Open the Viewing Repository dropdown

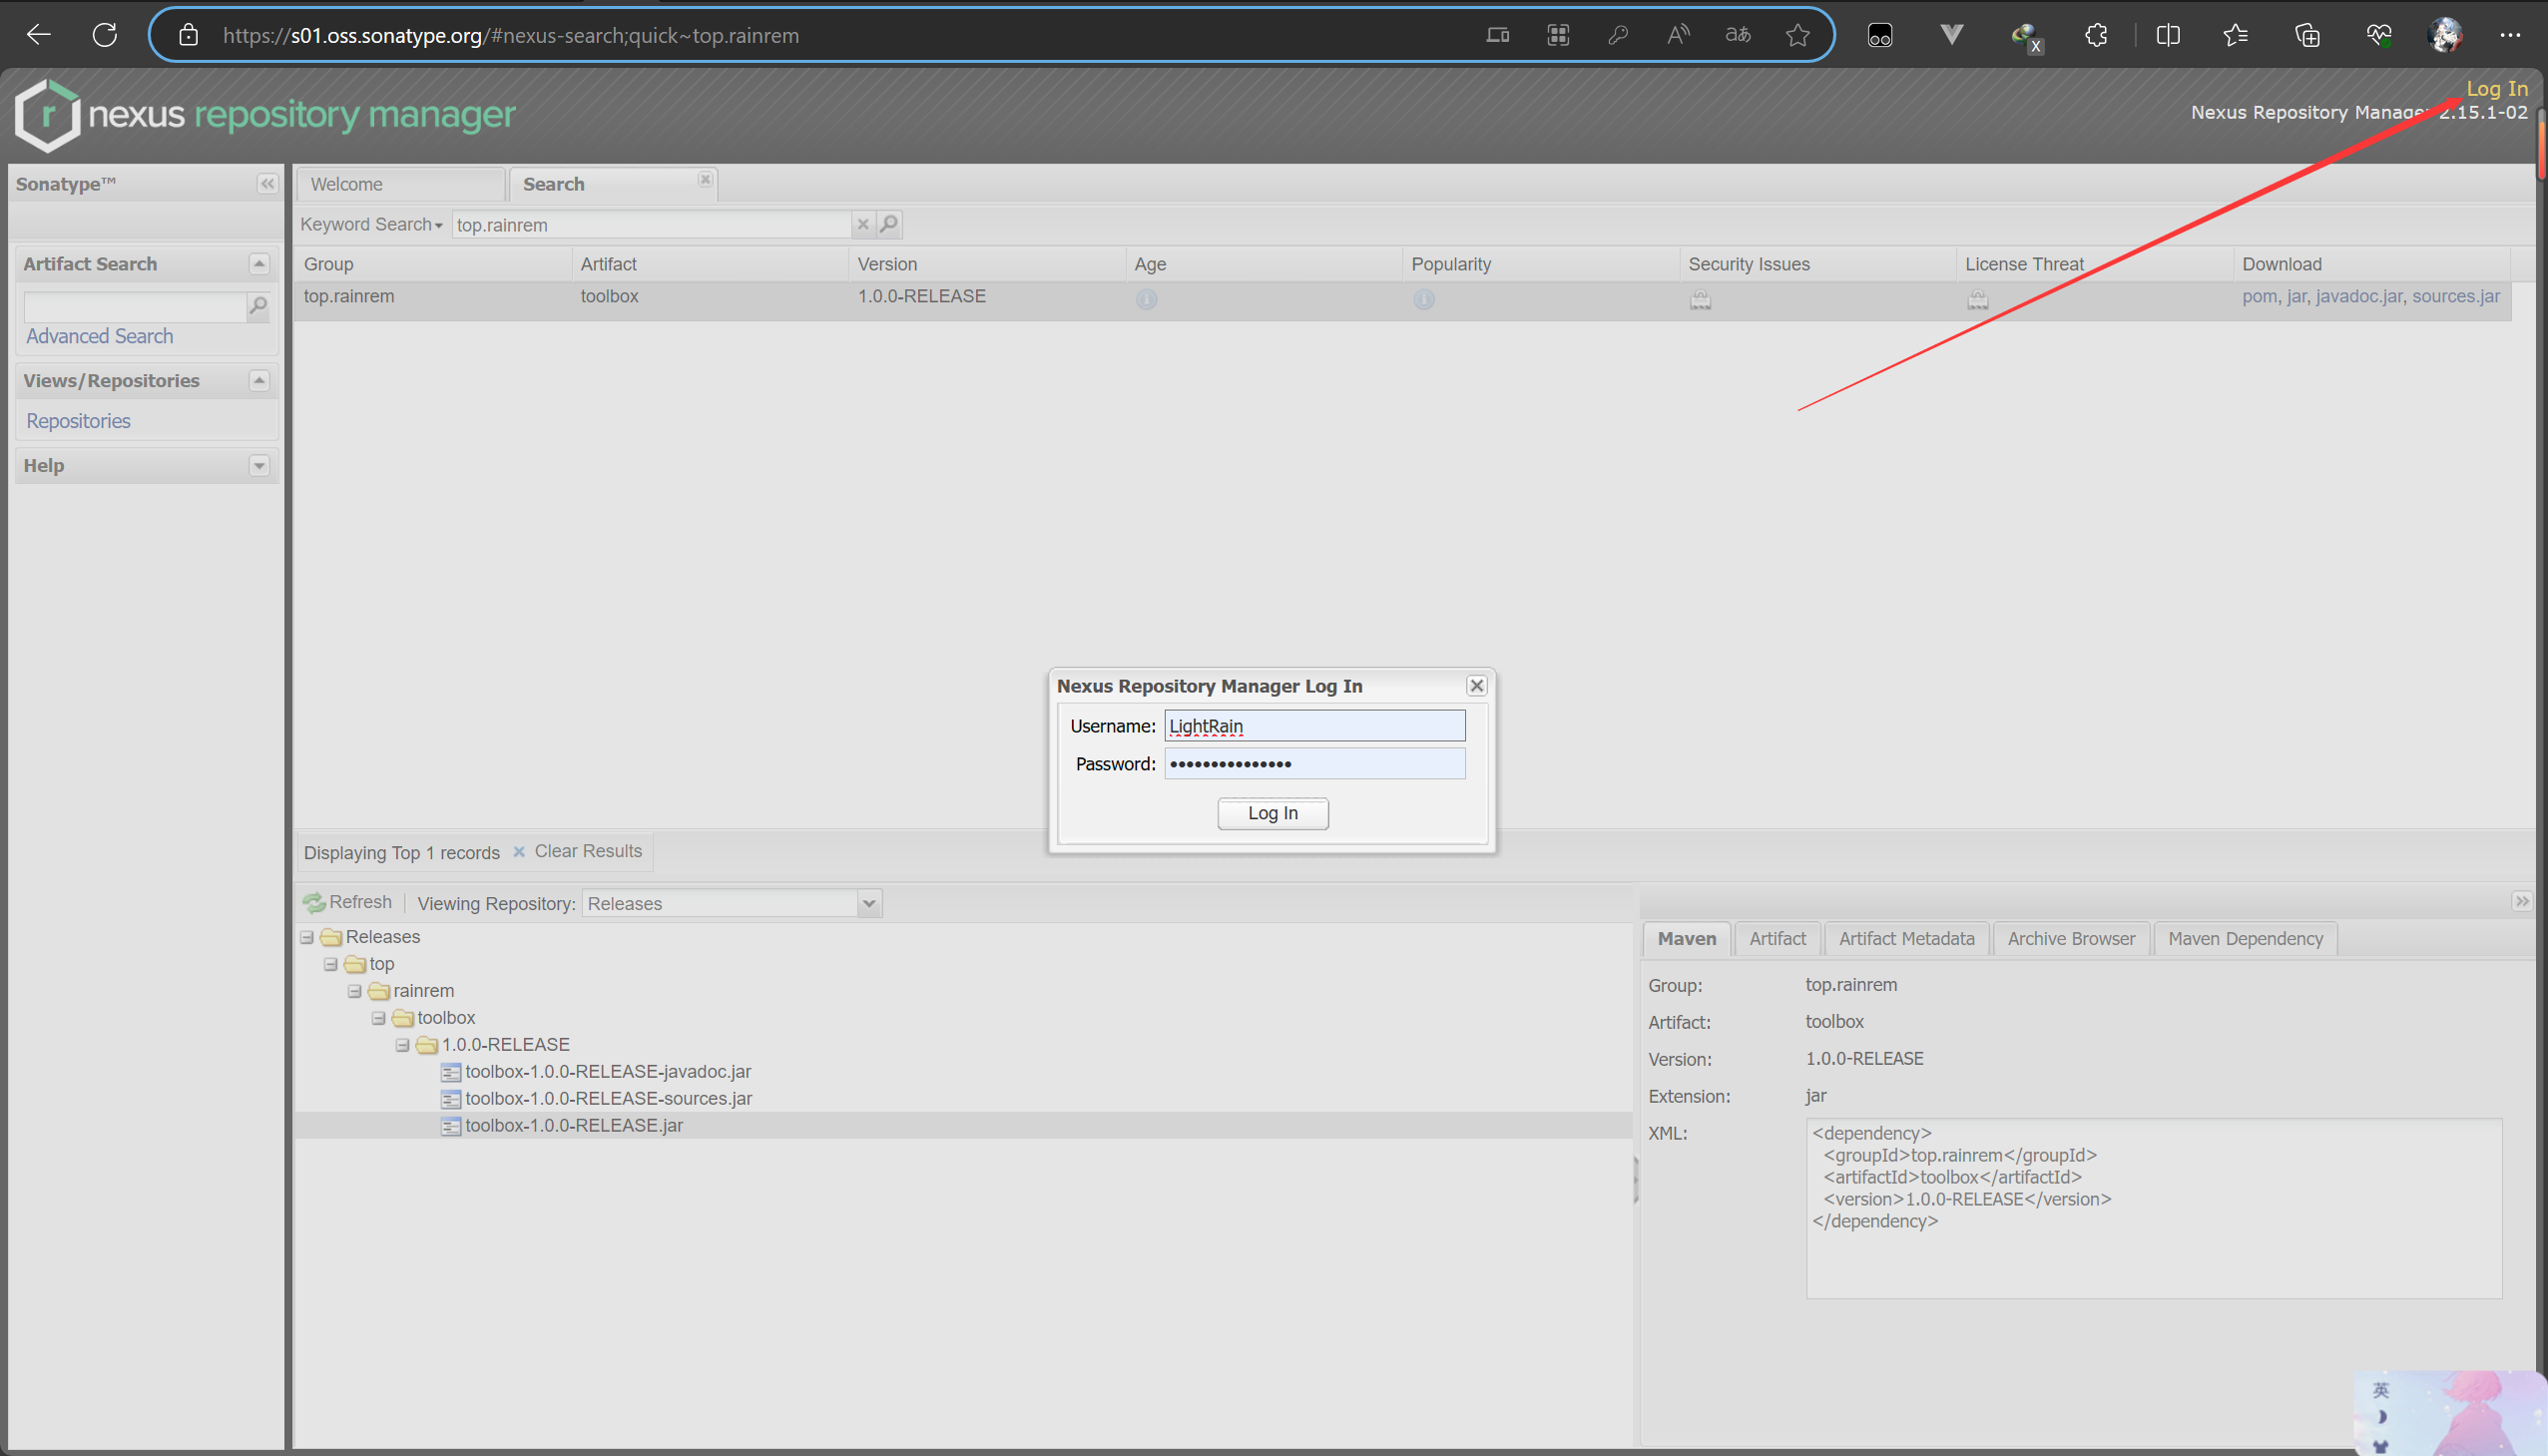tap(869, 904)
